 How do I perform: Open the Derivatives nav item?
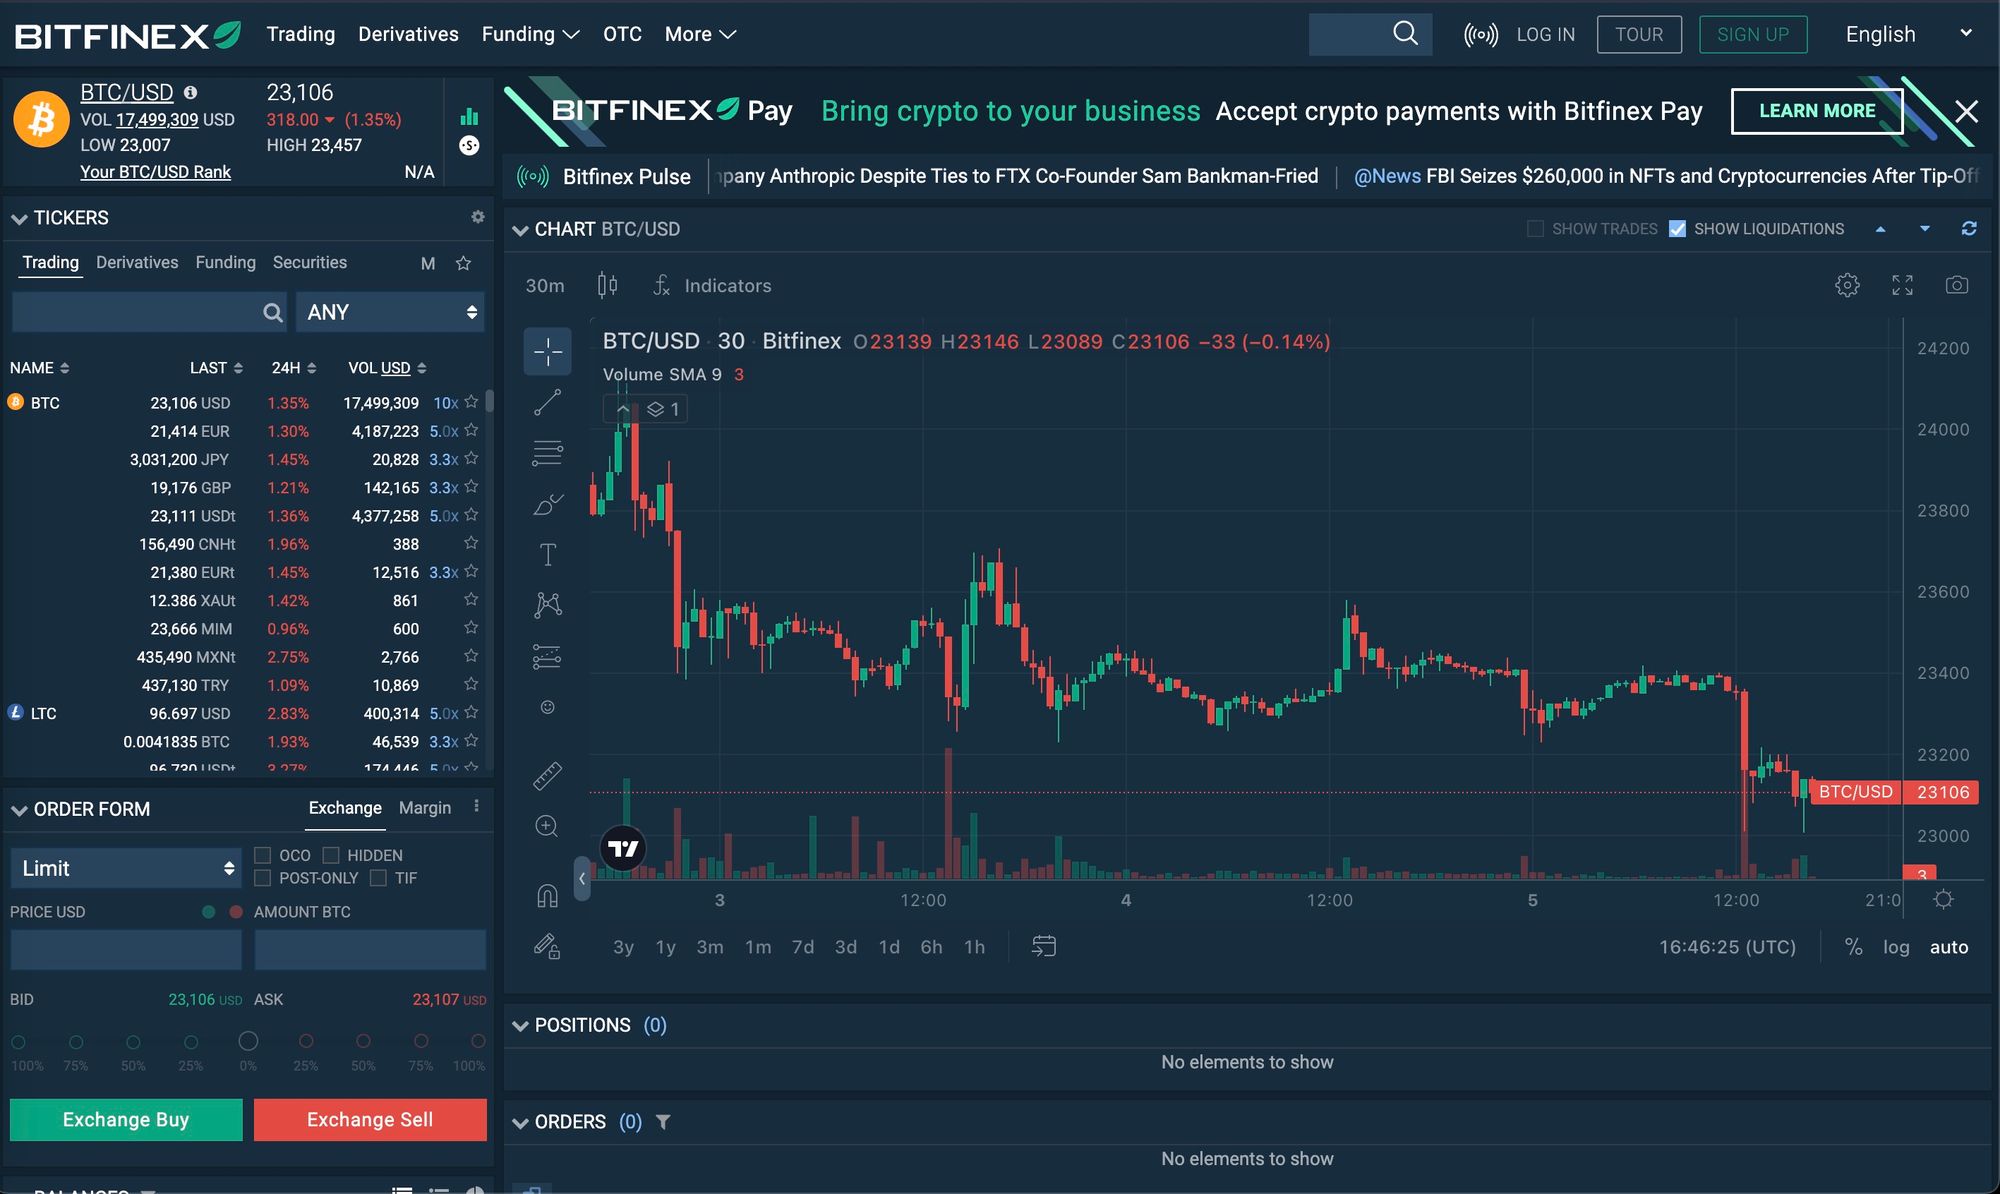(x=408, y=34)
